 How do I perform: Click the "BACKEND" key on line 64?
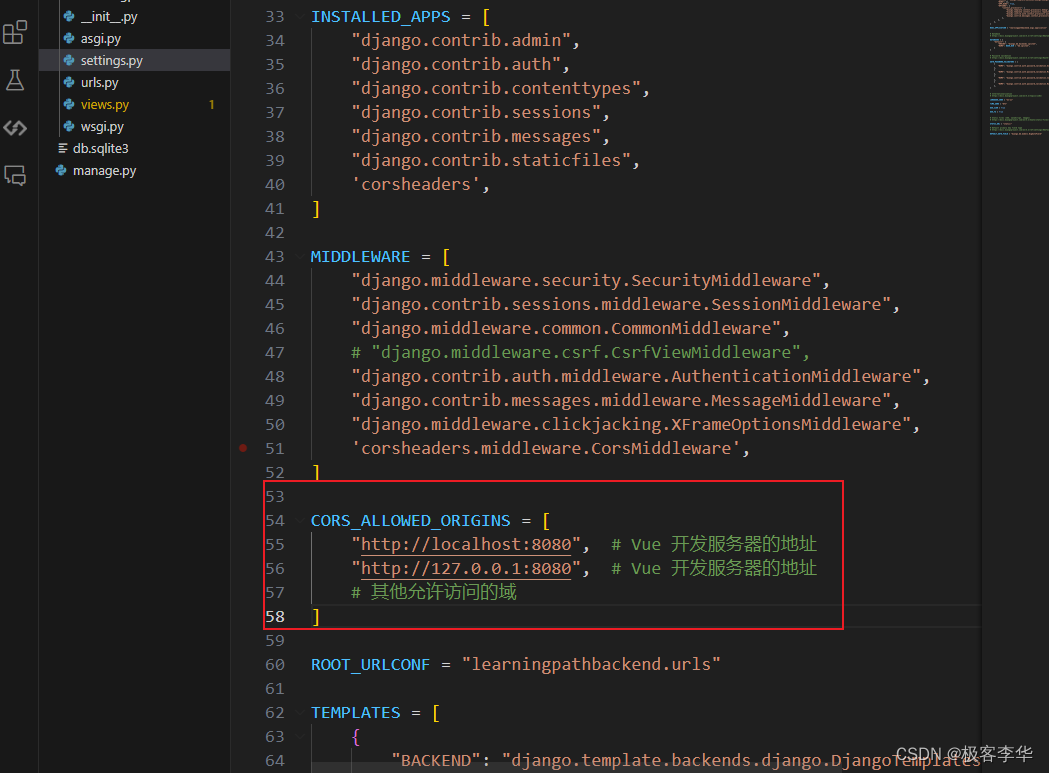pyautogui.click(x=436, y=761)
